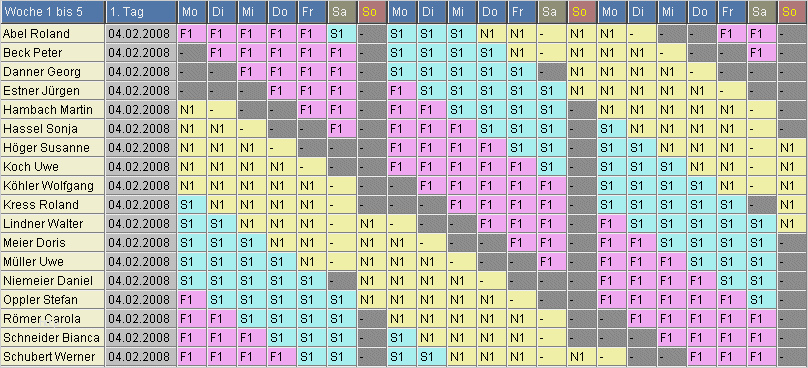Select the Abel Roland row name
This screenshot has width=808, height=368.
52,34
